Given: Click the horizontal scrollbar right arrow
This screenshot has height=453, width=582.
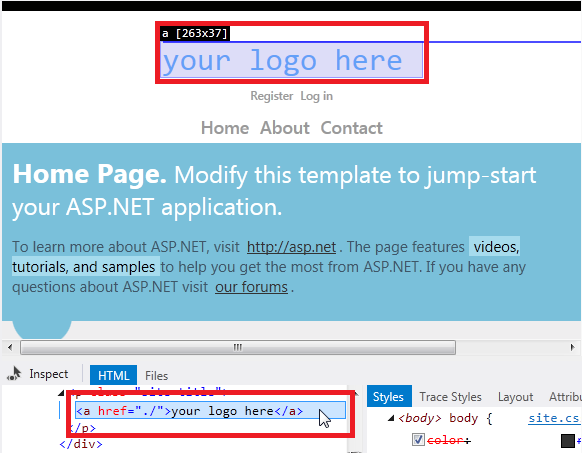Looking at the screenshot, I should tap(572, 348).
